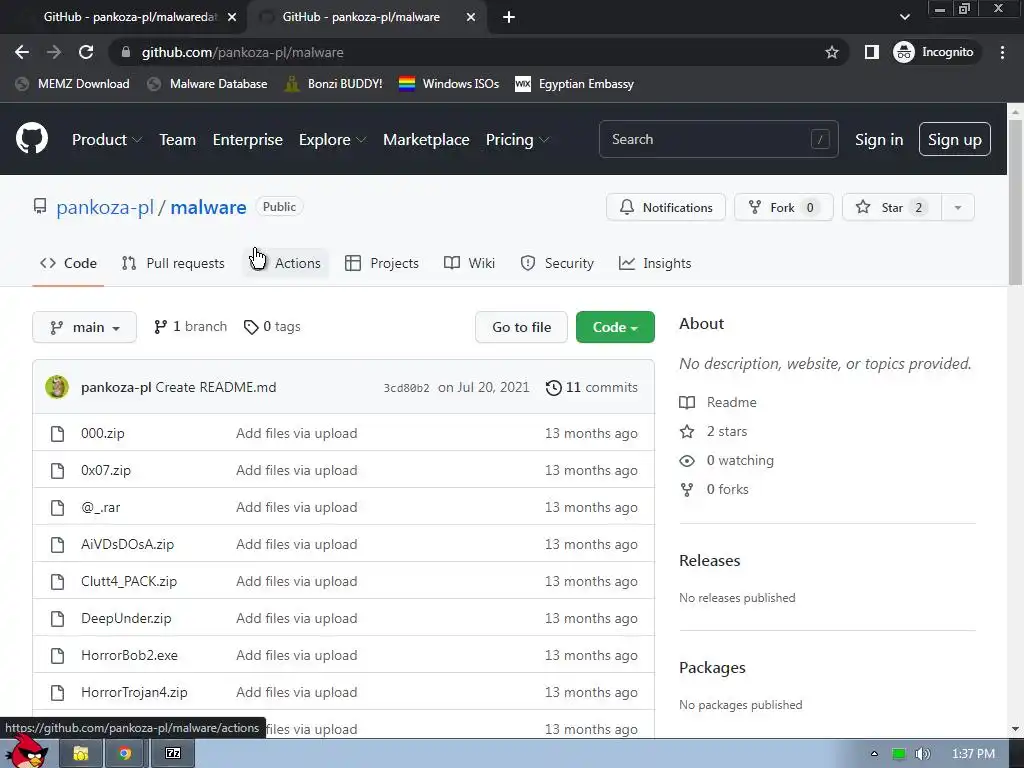Open the browser side panel icon
This screenshot has height=768, width=1024.
(x=871, y=52)
